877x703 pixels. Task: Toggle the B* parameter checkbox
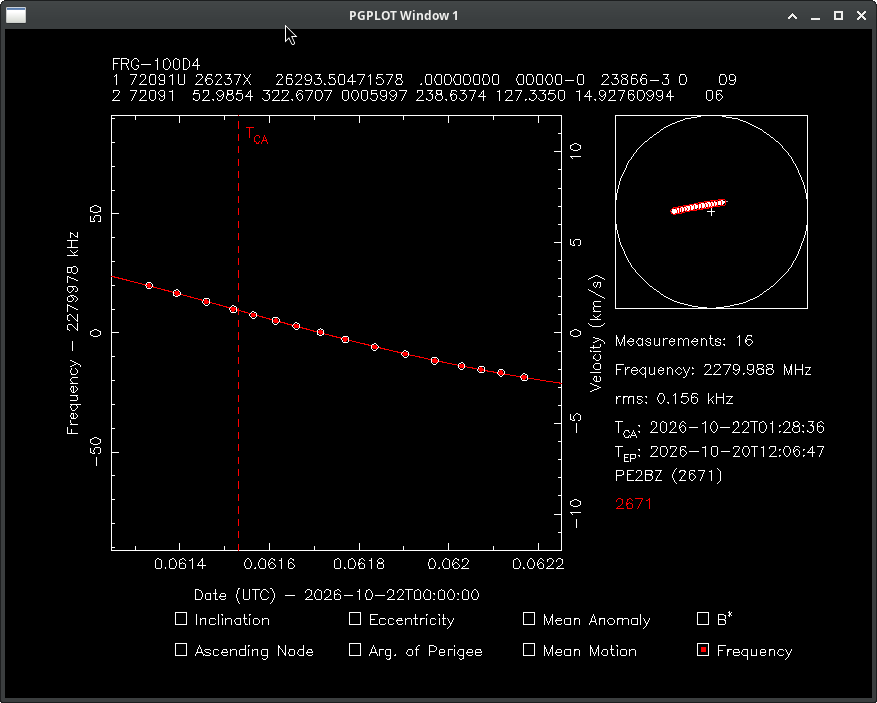tap(703, 619)
